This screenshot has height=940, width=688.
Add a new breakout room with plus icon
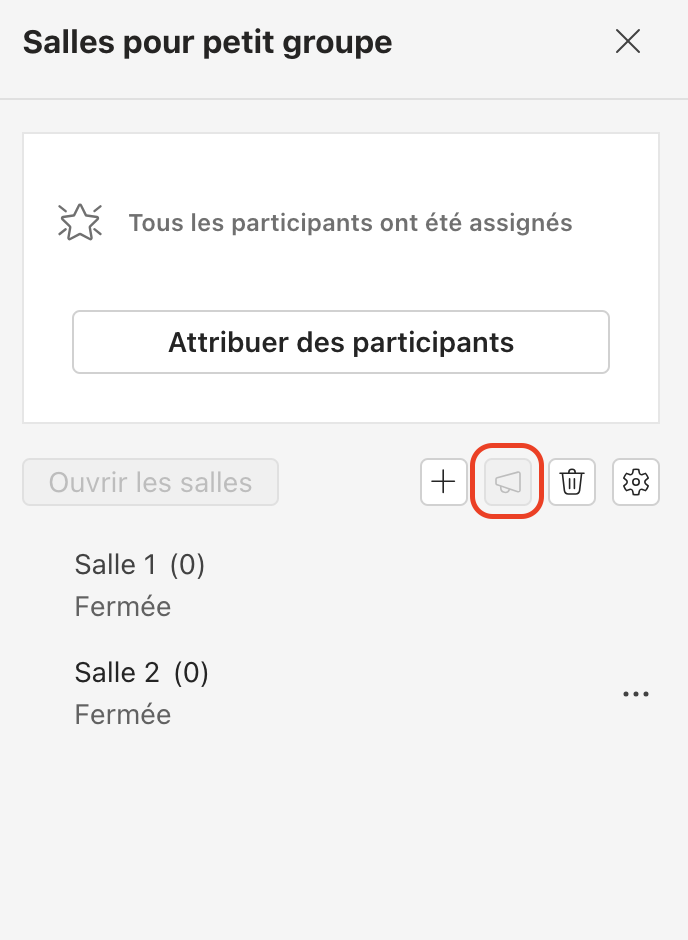coord(443,483)
